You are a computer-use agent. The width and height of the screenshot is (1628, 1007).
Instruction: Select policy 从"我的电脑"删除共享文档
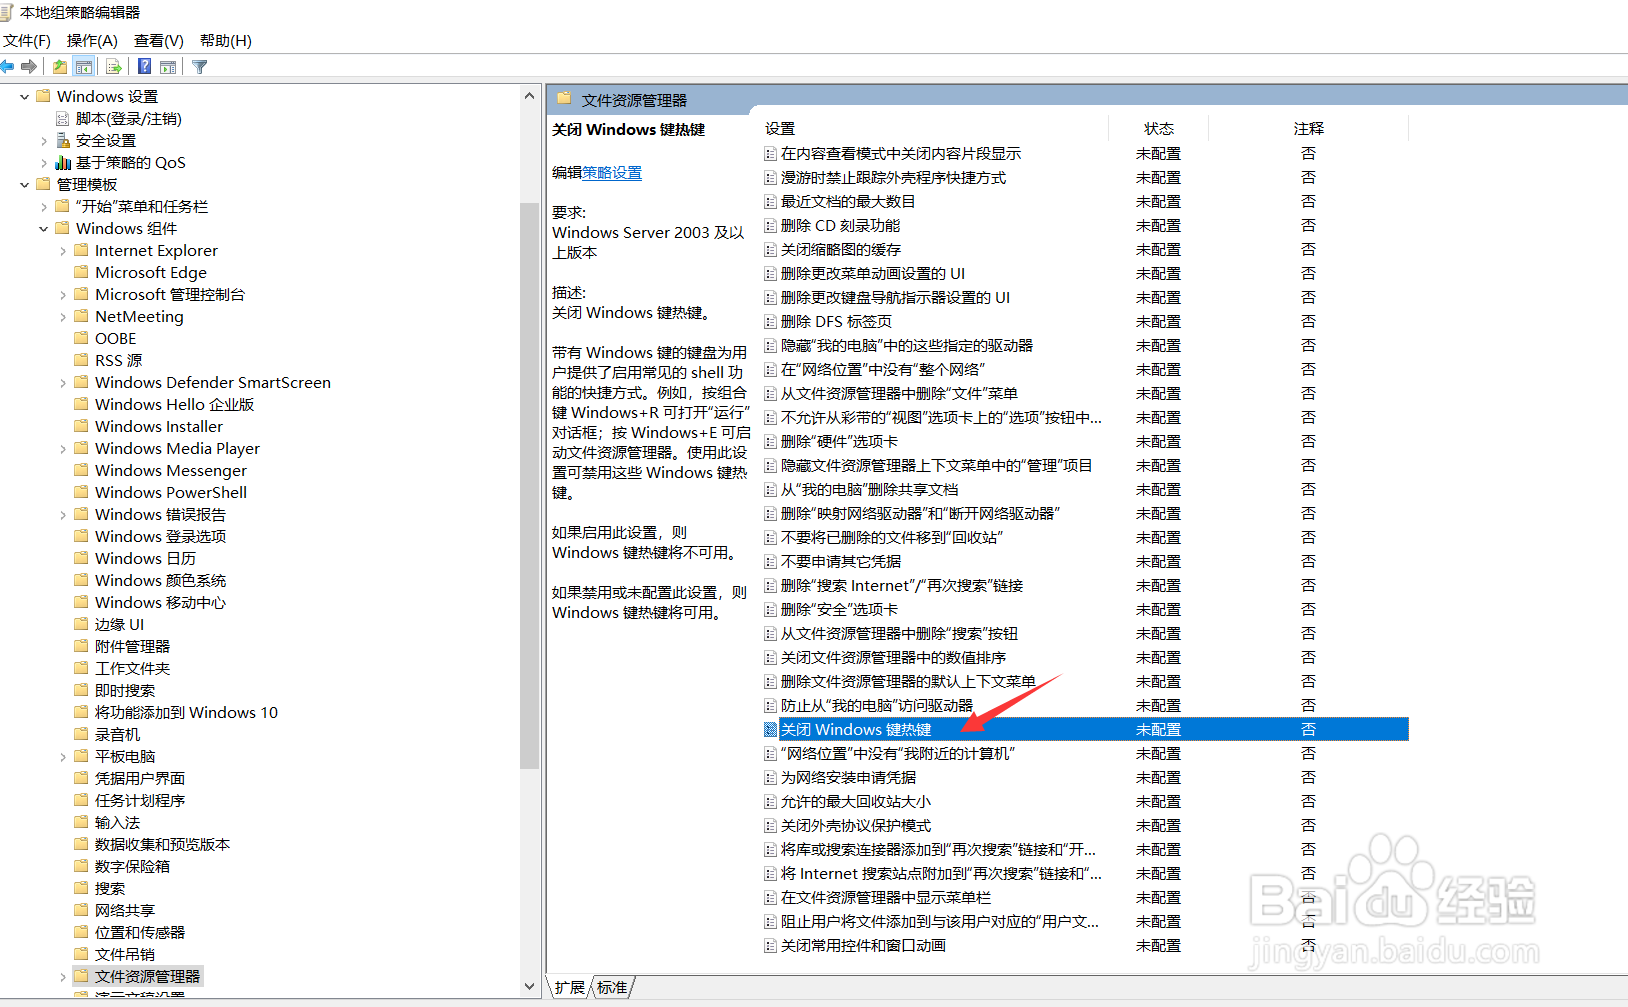point(869,490)
